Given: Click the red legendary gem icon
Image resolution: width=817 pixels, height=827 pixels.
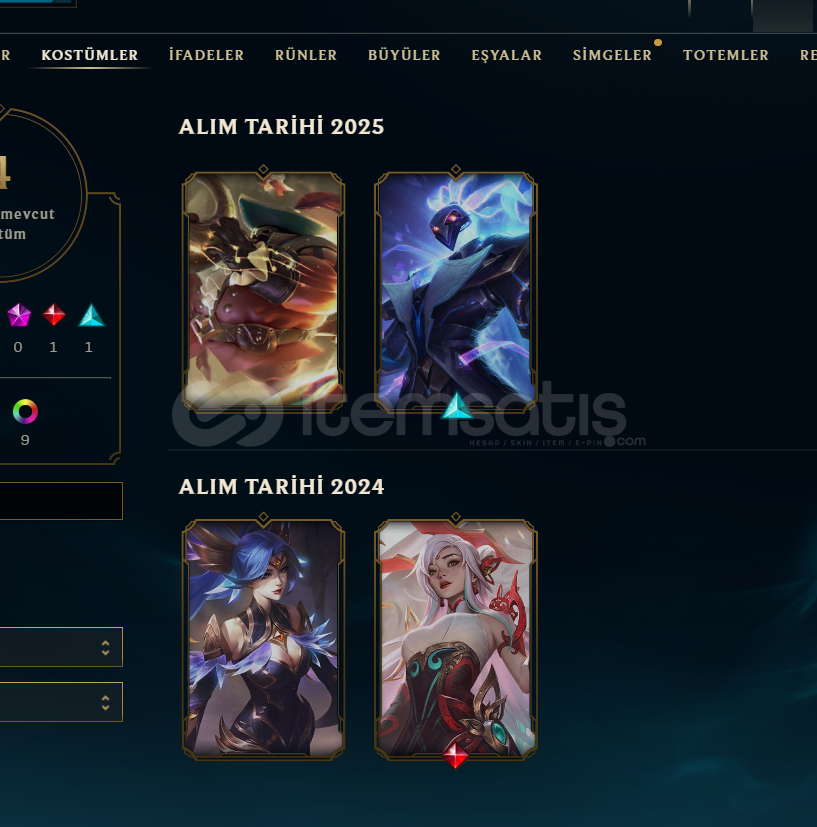Looking at the screenshot, I should [x=54, y=315].
